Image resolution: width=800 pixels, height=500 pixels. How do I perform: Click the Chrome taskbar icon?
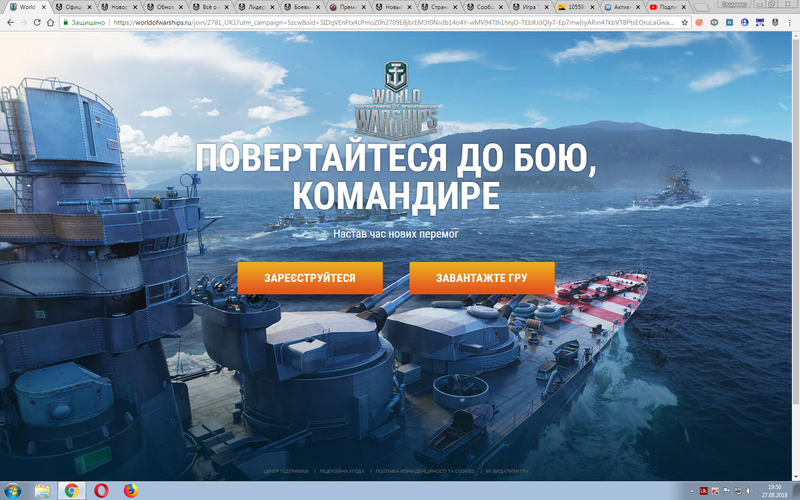coord(71,491)
